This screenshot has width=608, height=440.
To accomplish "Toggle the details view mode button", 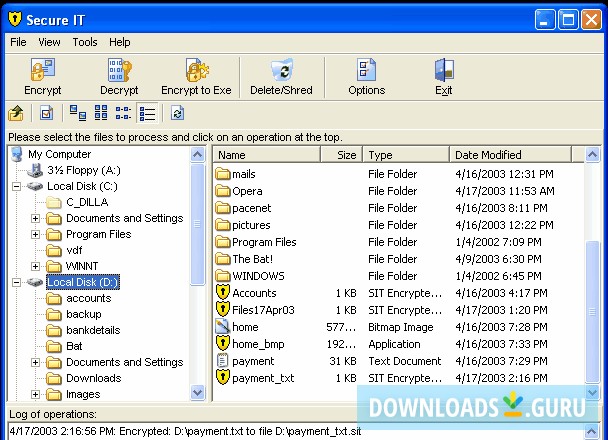I will [x=147, y=113].
